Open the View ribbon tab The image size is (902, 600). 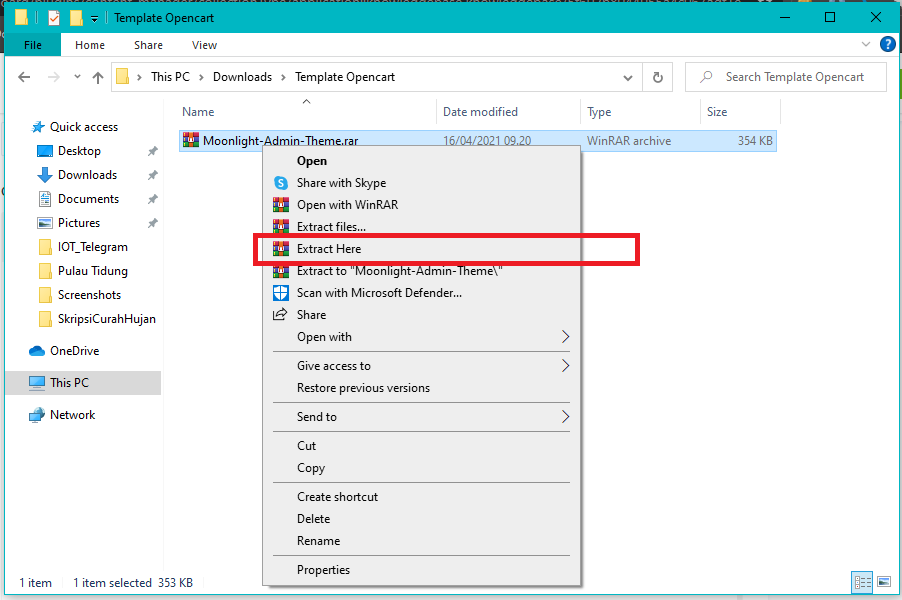tap(204, 45)
